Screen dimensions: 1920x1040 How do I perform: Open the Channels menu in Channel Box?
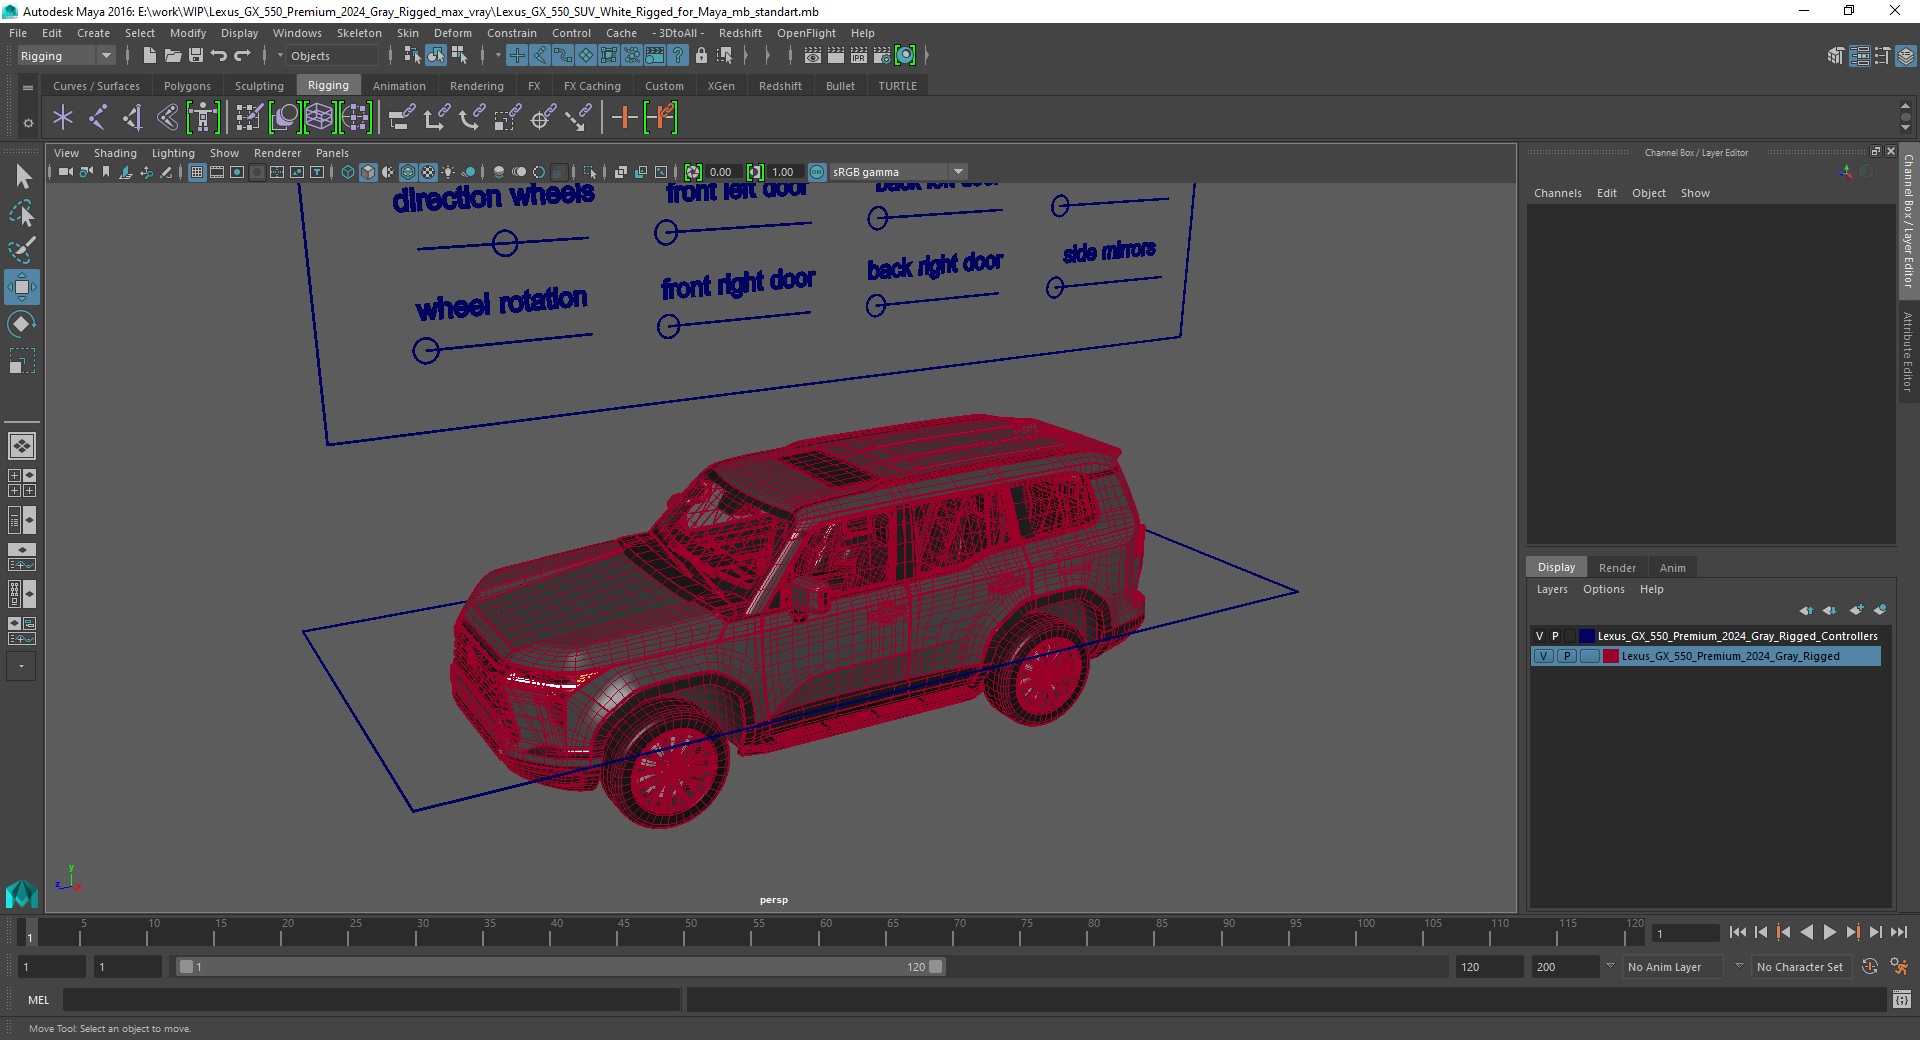pyautogui.click(x=1557, y=193)
